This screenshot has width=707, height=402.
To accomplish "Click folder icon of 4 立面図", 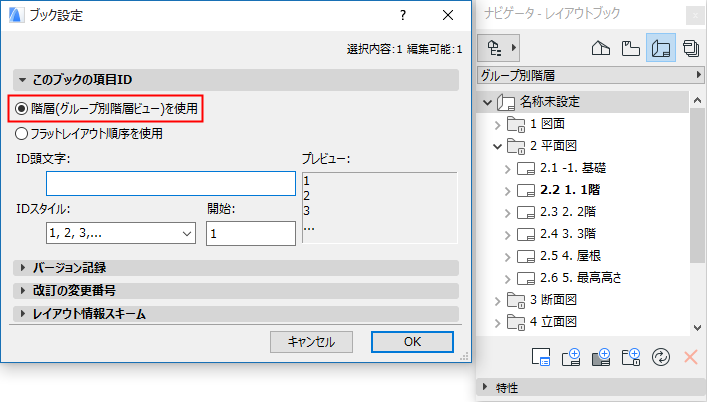I will click(516, 322).
